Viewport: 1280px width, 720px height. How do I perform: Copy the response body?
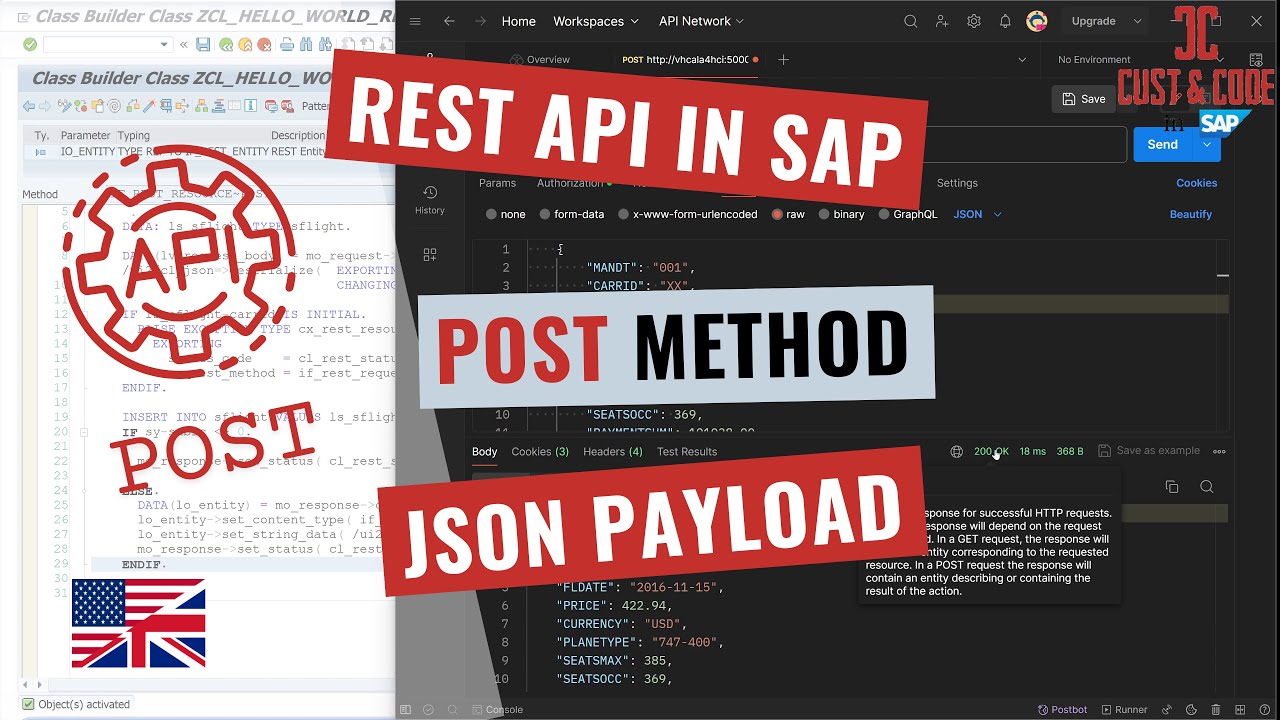tap(1172, 487)
